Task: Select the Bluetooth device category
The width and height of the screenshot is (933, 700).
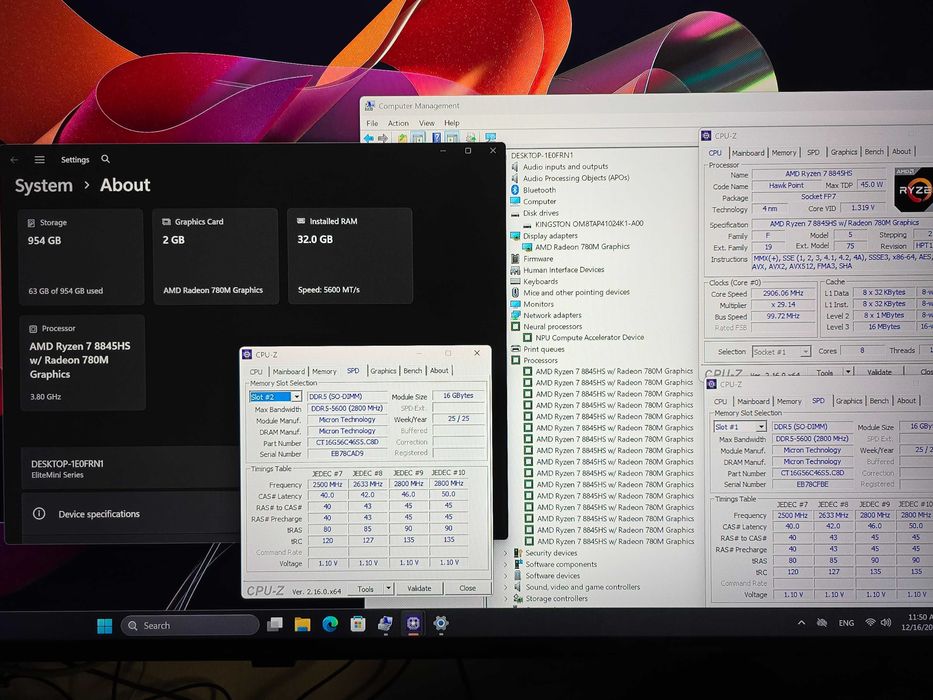Action: (x=539, y=190)
